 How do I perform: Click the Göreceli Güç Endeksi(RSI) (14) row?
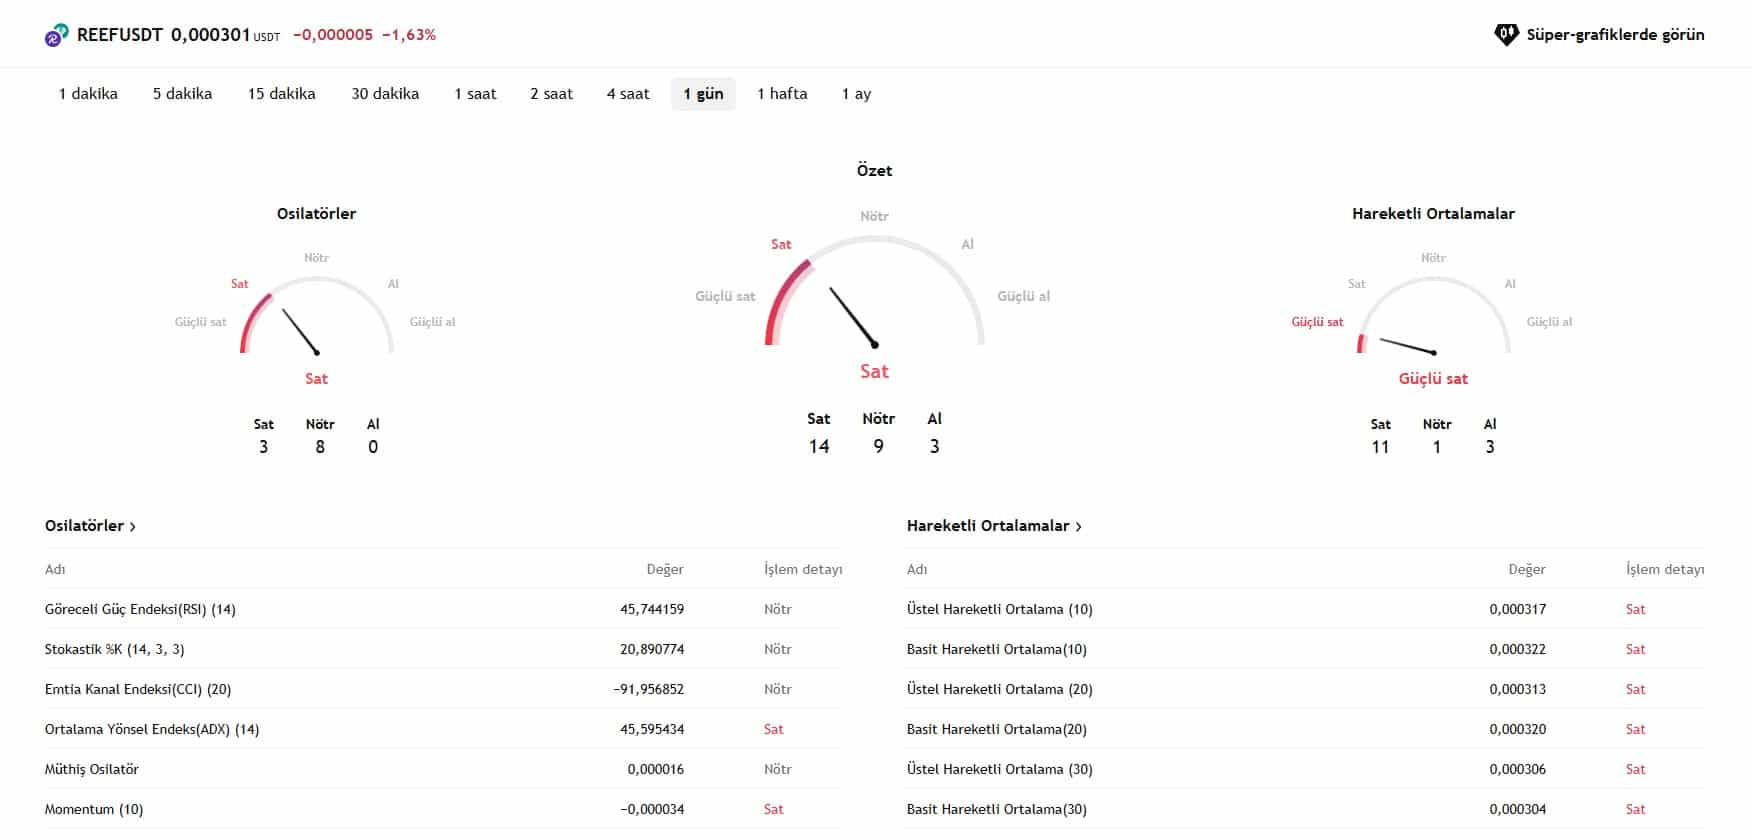[444, 609]
